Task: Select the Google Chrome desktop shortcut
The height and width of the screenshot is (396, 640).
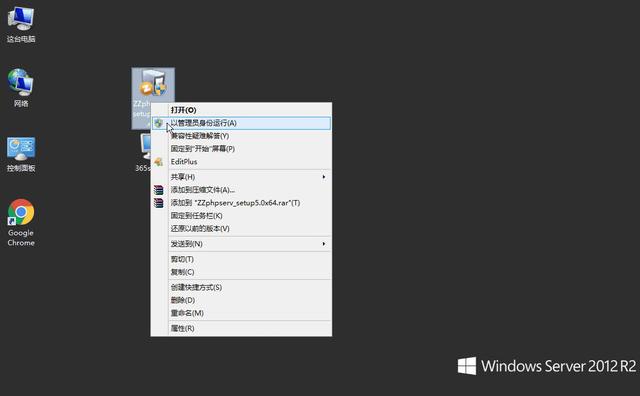Action: (x=21, y=223)
